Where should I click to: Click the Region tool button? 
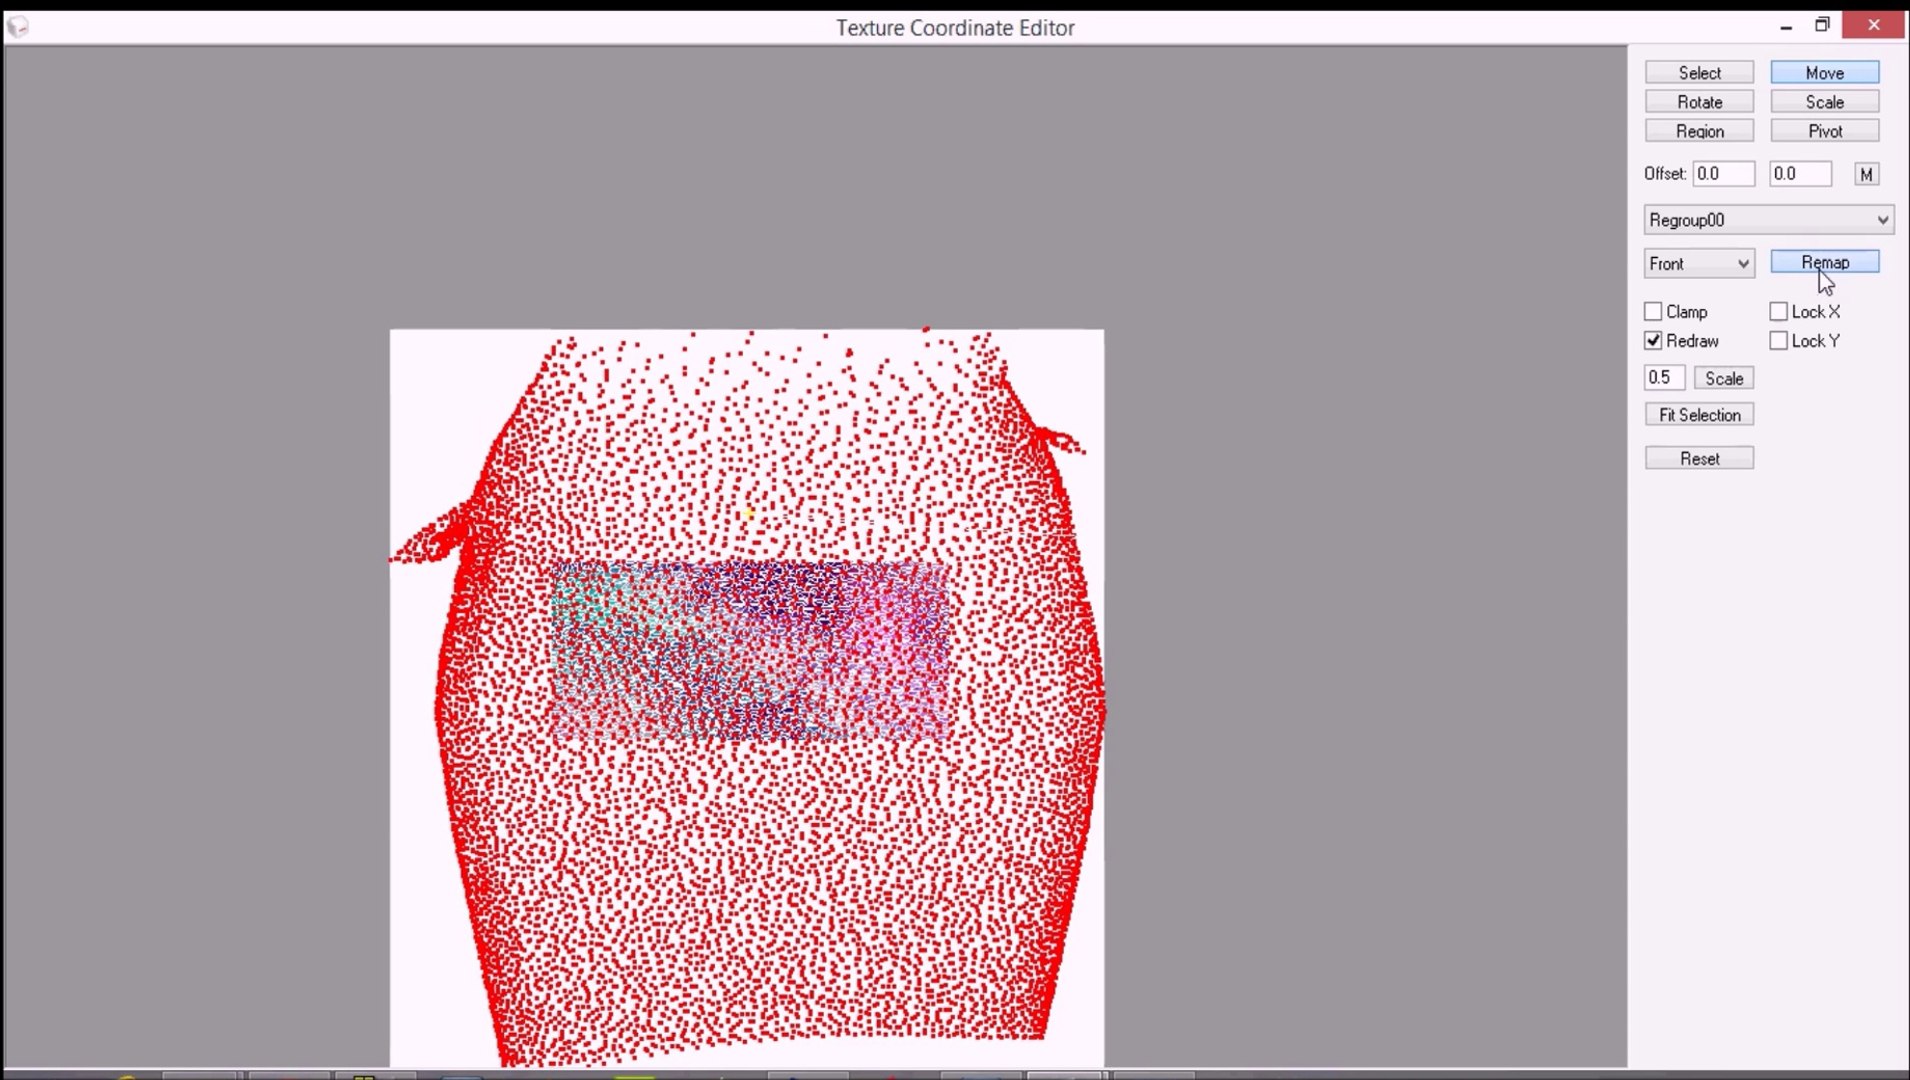tap(1699, 130)
